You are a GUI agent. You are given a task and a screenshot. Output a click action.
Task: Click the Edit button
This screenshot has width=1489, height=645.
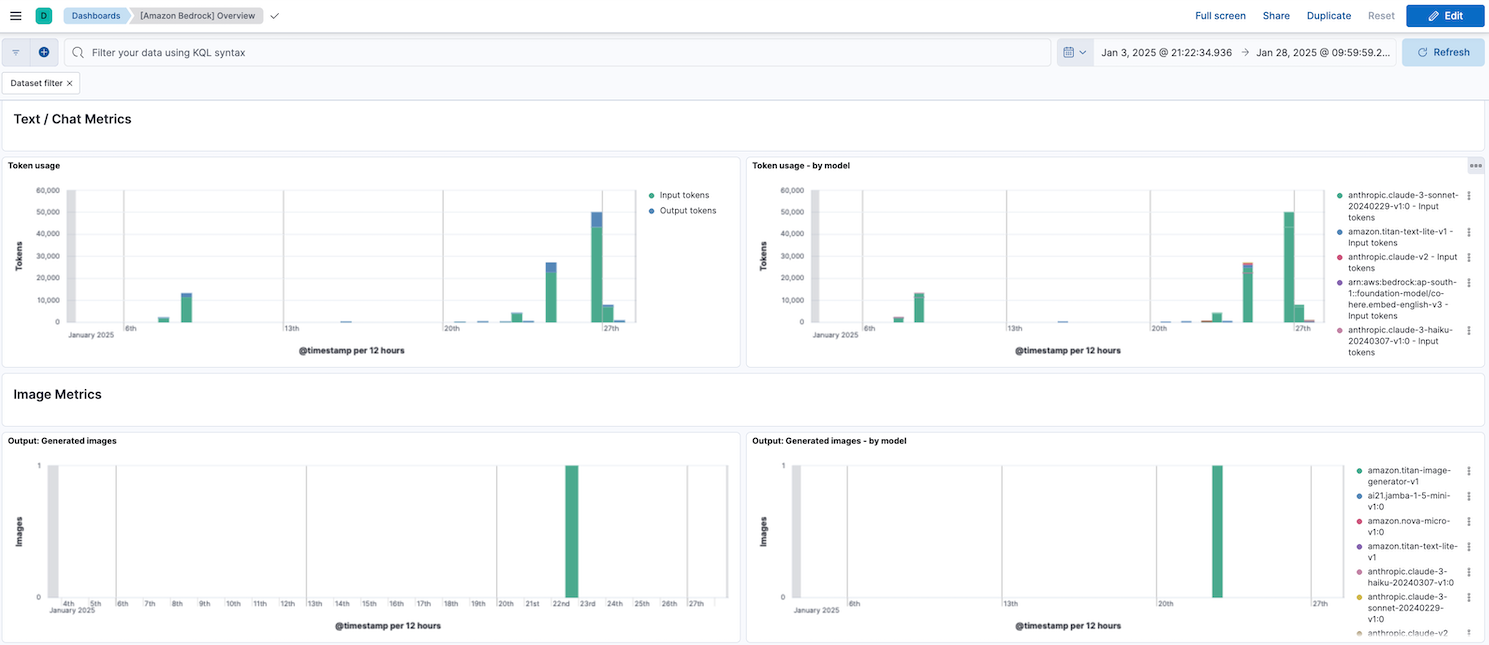1444,16
